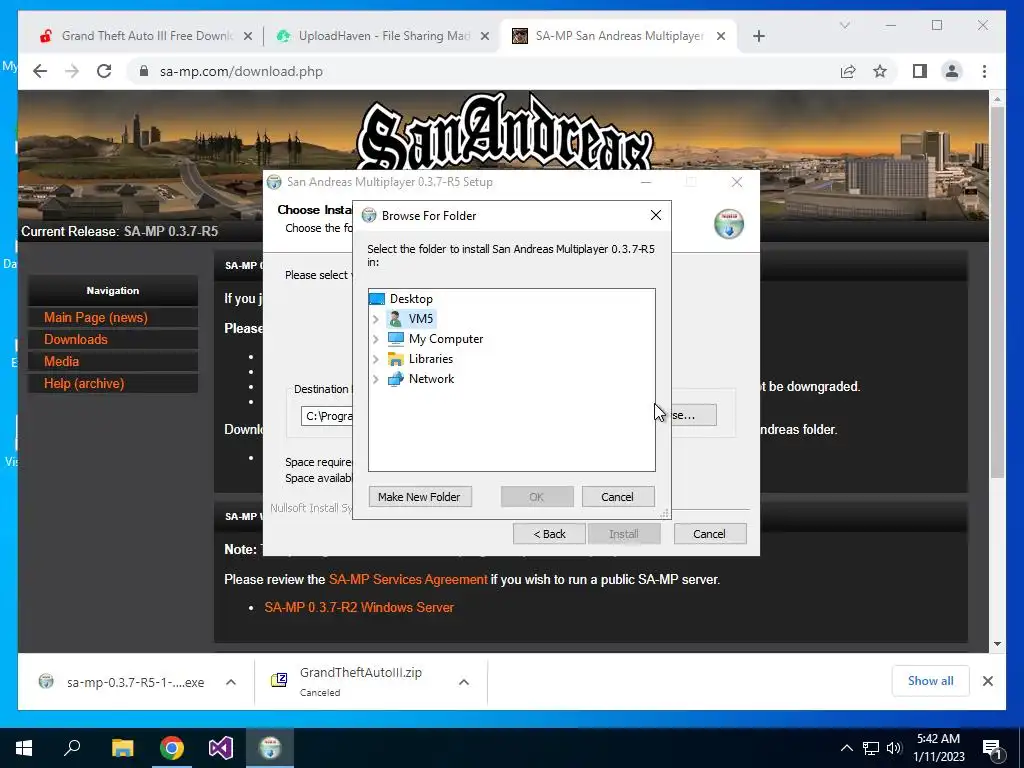
Task: Open the network status tray icon
Action: [x=871, y=748]
